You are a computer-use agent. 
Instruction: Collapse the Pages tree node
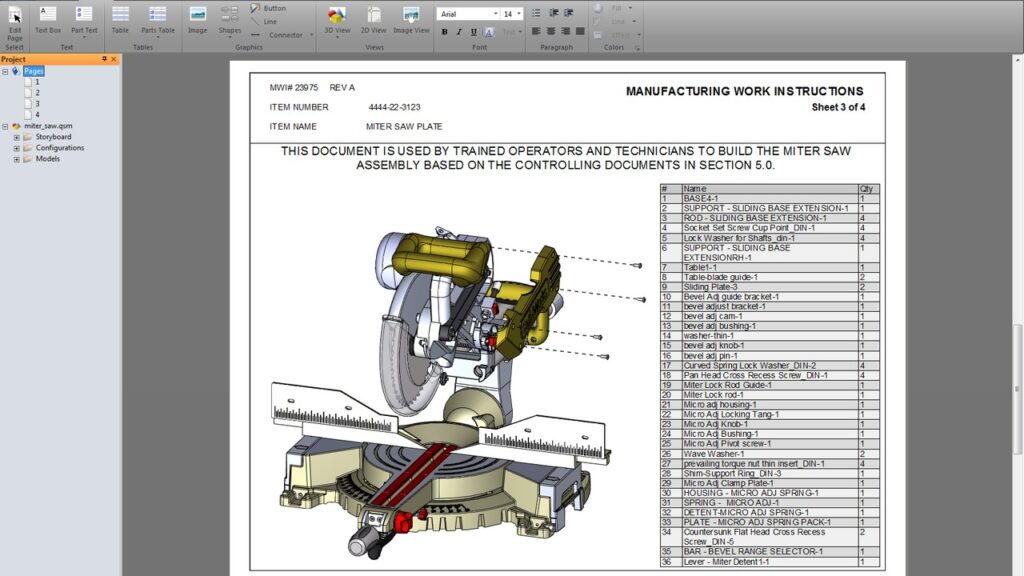[5, 71]
